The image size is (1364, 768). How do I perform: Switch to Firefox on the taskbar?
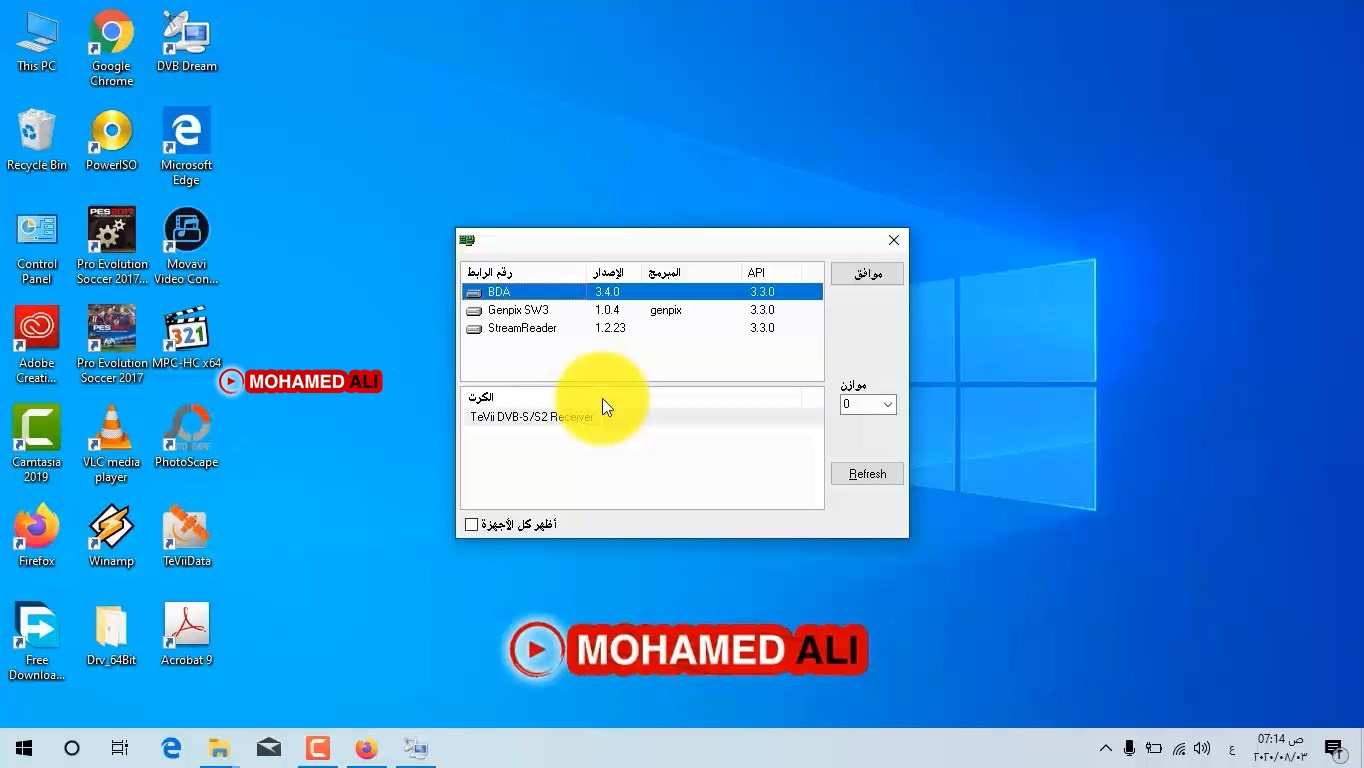[x=366, y=748]
